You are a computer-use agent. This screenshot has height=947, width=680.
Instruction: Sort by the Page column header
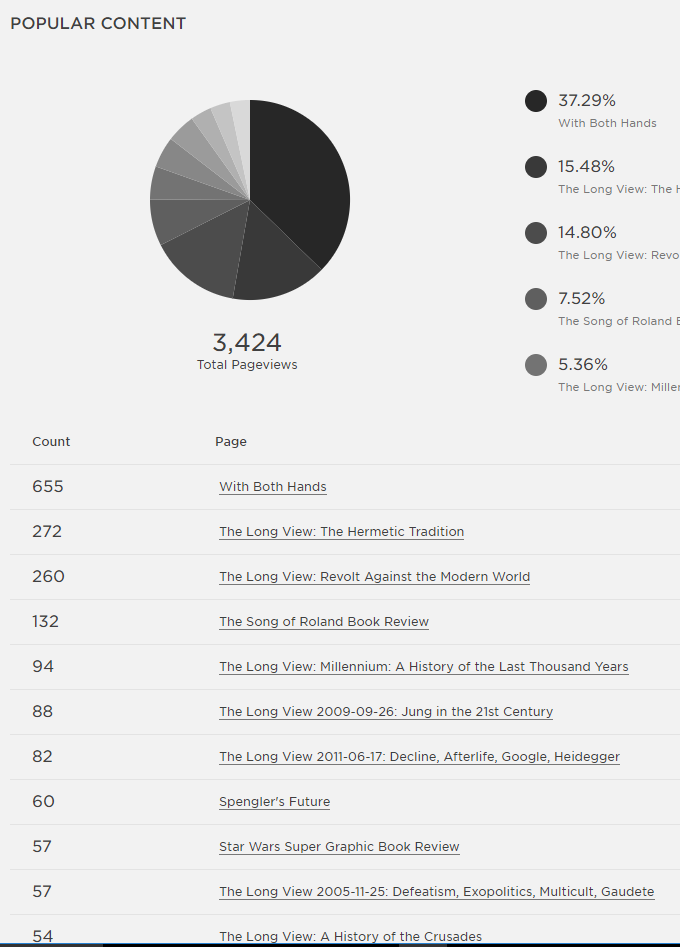point(231,441)
